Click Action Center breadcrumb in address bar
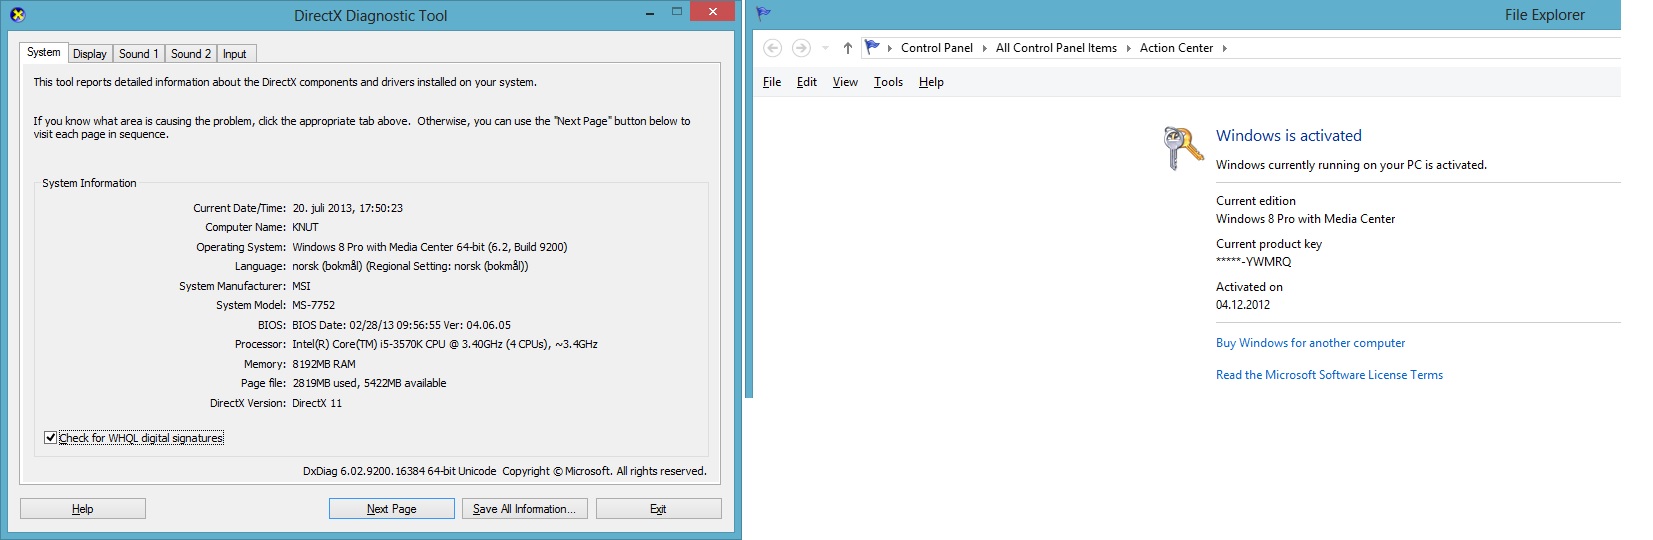Viewport: 1653px width, 540px height. (x=1176, y=48)
